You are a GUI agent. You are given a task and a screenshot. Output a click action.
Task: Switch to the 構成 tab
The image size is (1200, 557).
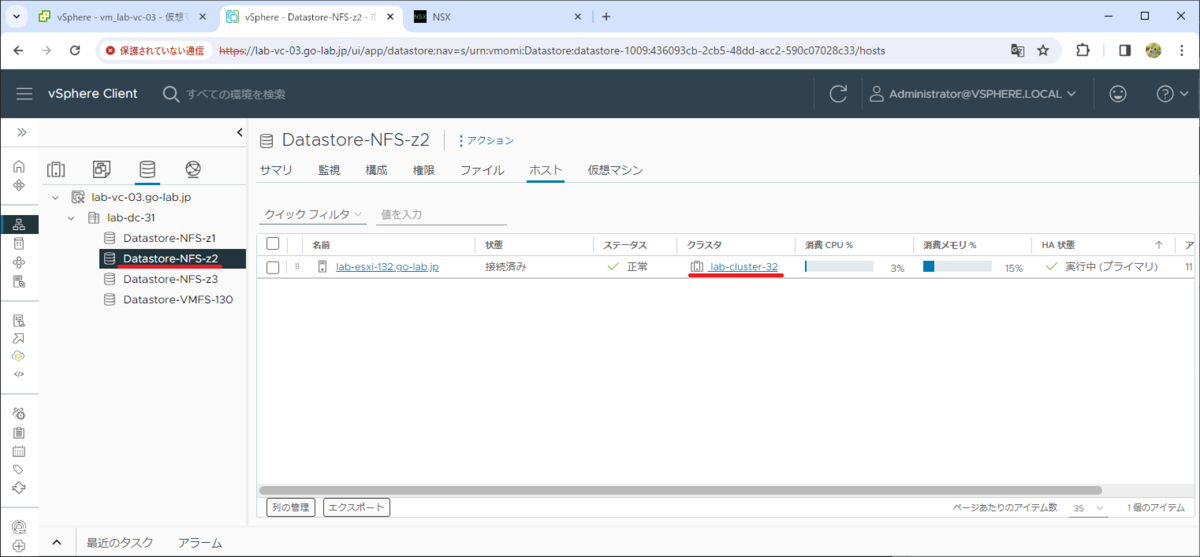[x=376, y=170]
